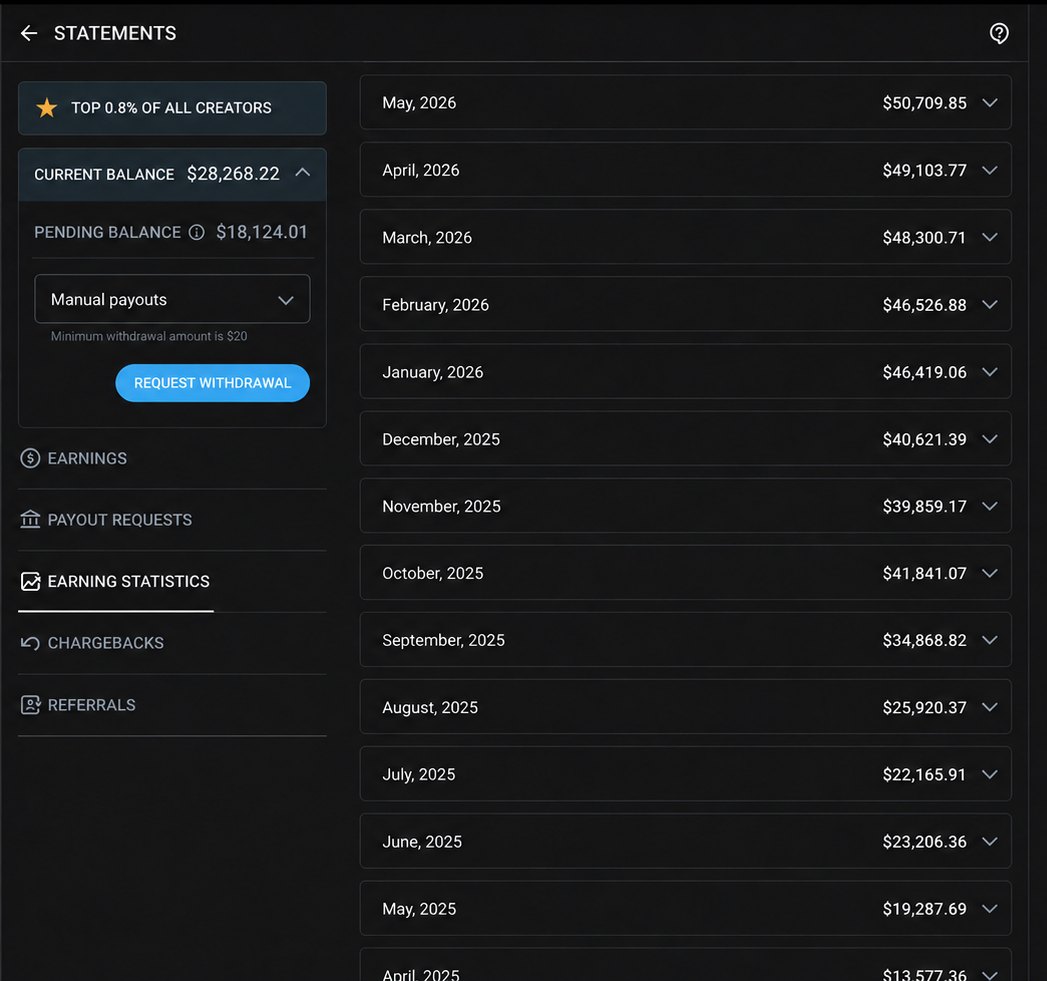Select the March, 2026 month label
The height and width of the screenshot is (981, 1047).
click(427, 237)
